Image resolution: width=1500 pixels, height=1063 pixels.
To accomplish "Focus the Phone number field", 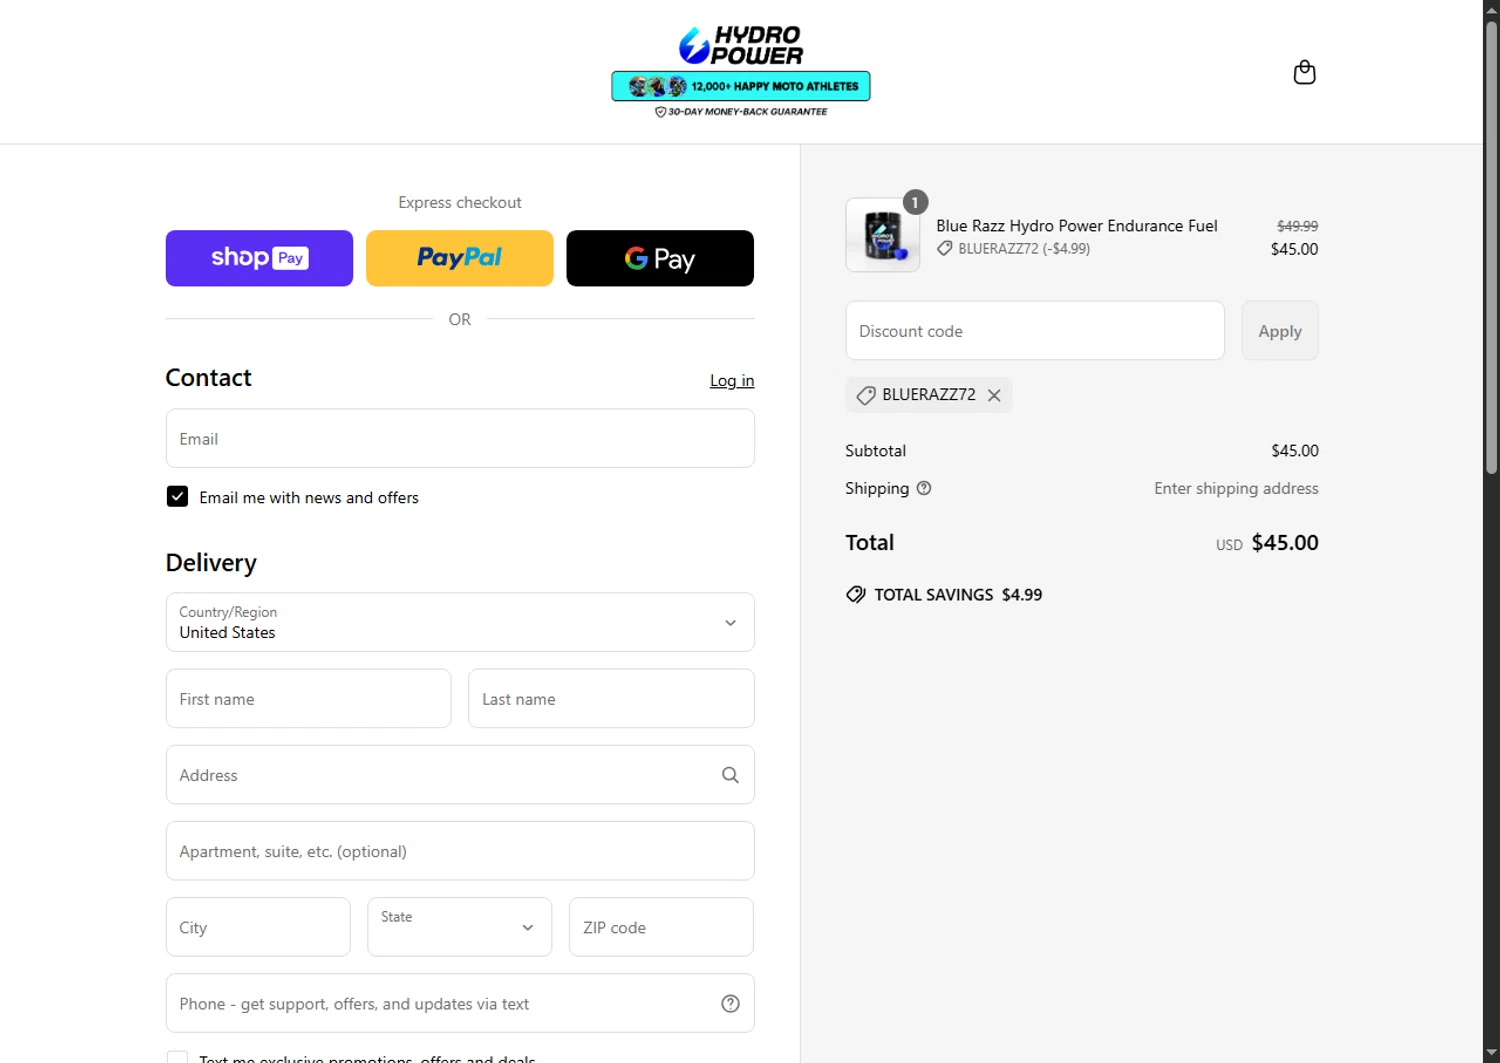I will click(460, 1003).
